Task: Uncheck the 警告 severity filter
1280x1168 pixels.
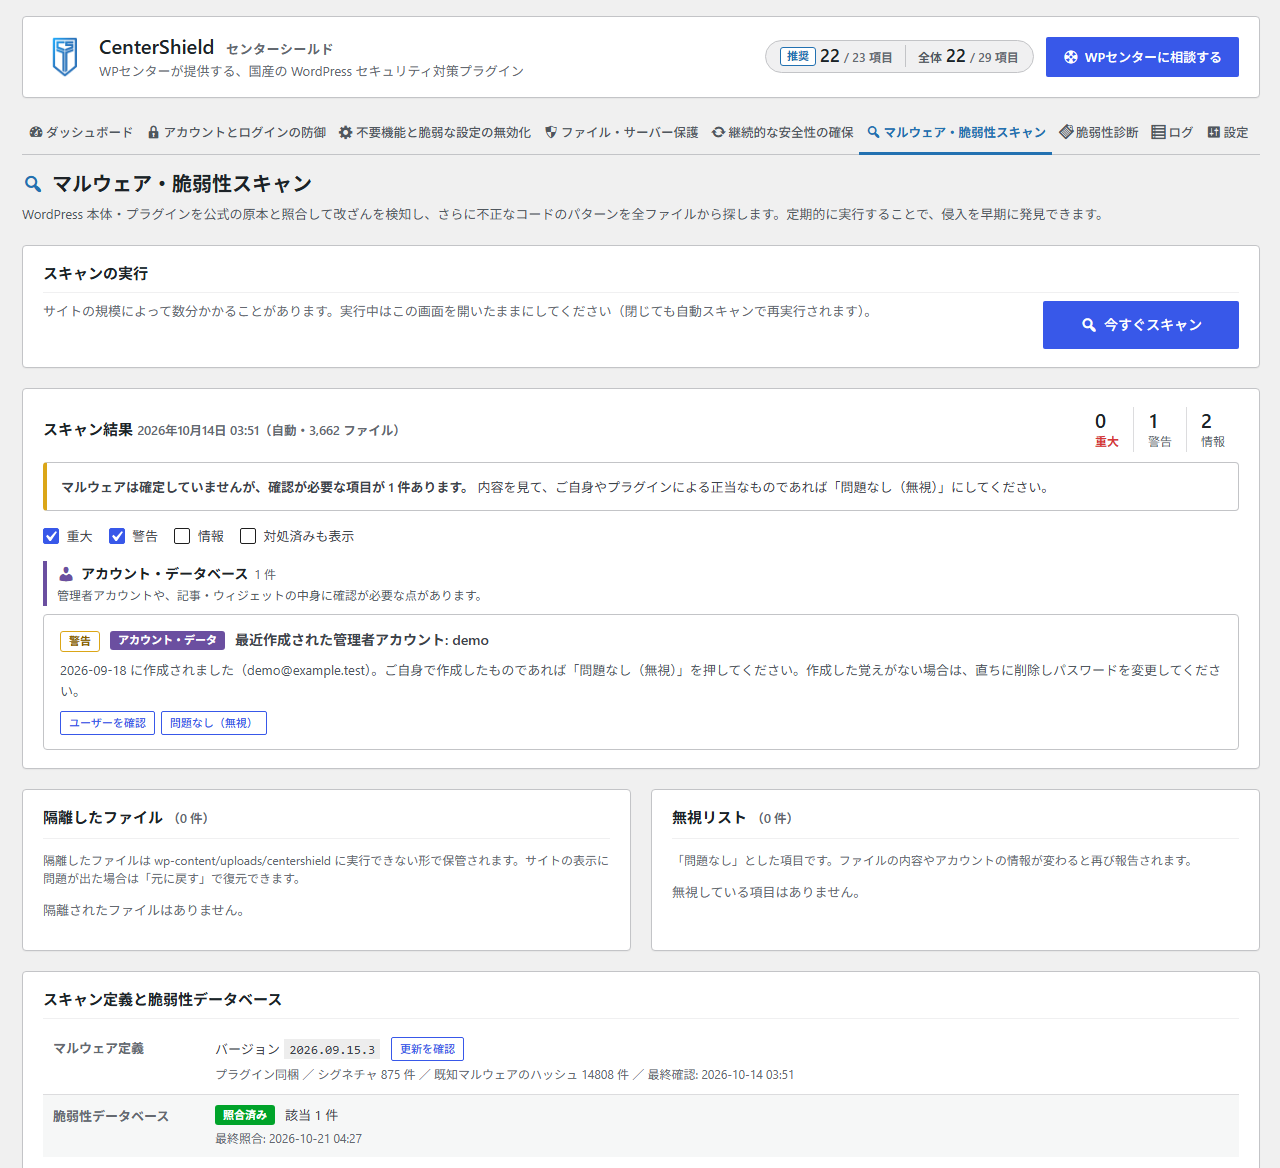Action: [117, 536]
